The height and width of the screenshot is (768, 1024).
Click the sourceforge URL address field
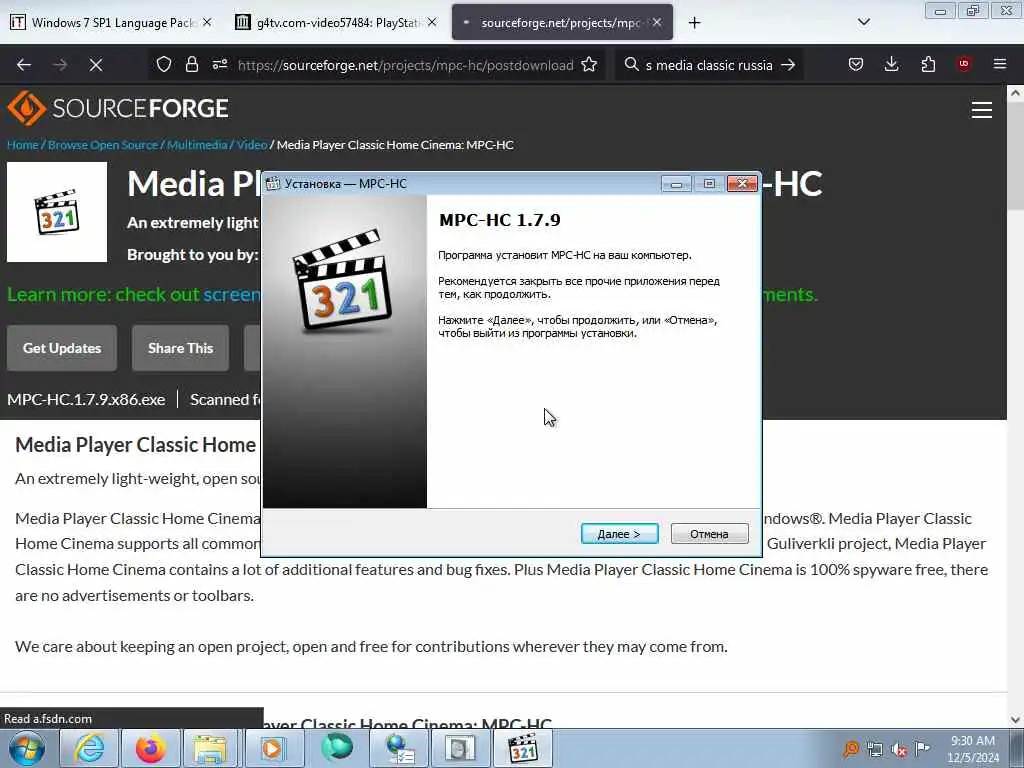coord(405,65)
